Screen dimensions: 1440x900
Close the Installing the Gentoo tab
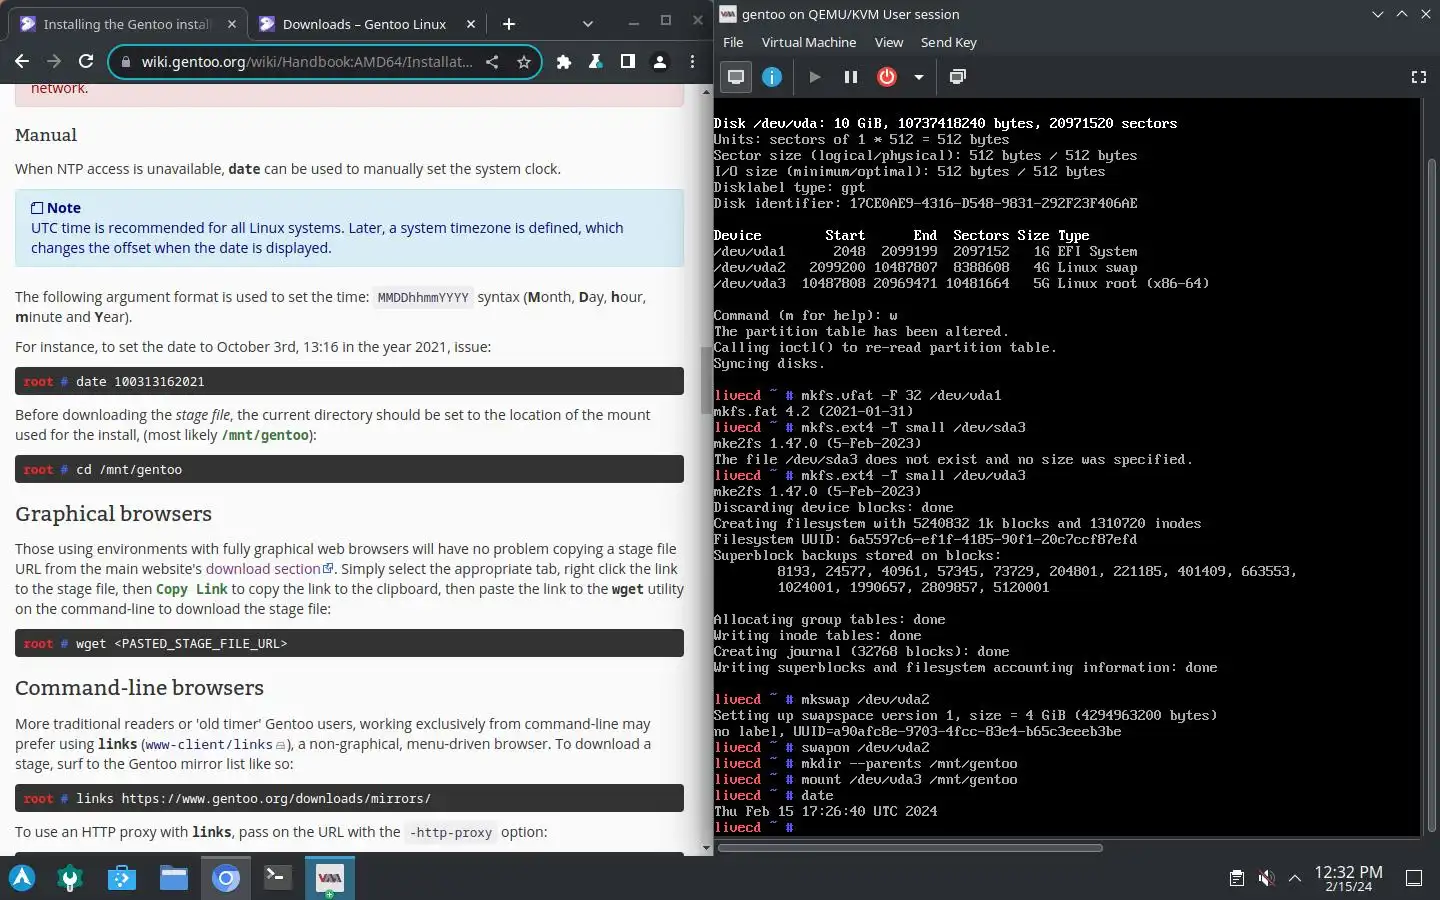(232, 24)
